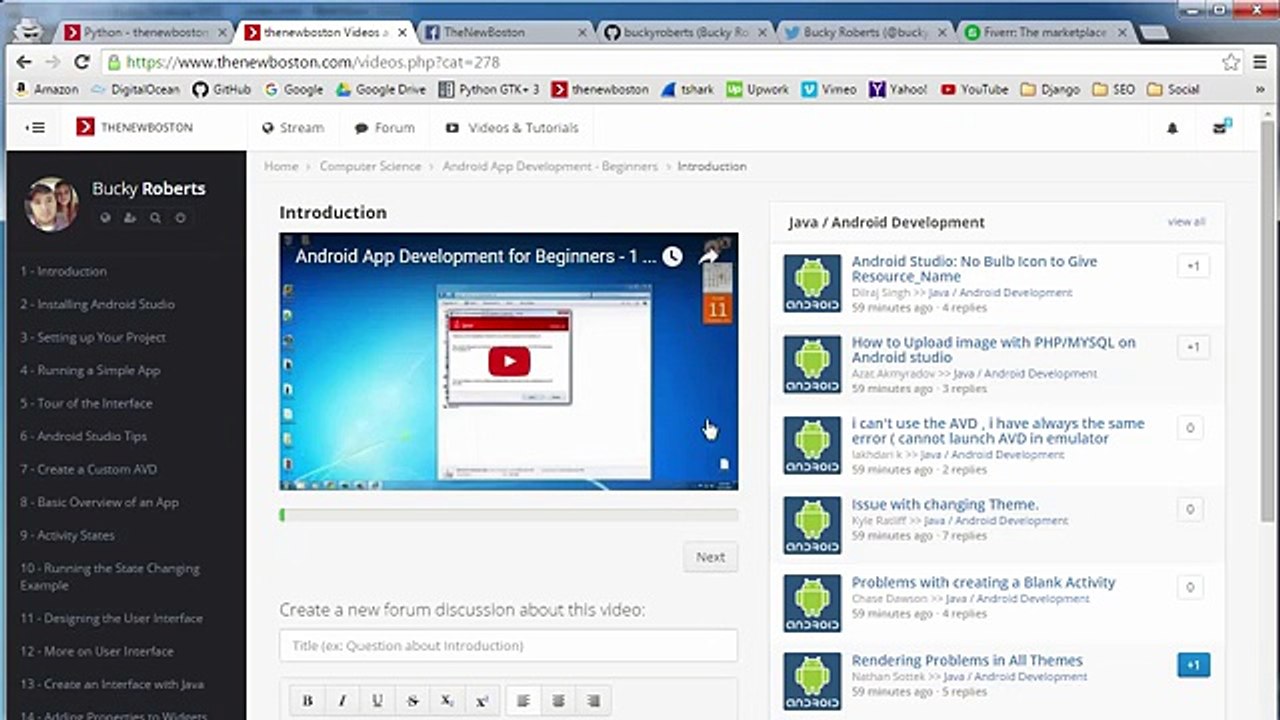The height and width of the screenshot is (720, 1280).
Task: Open the Home breadcrumb link
Action: click(281, 166)
